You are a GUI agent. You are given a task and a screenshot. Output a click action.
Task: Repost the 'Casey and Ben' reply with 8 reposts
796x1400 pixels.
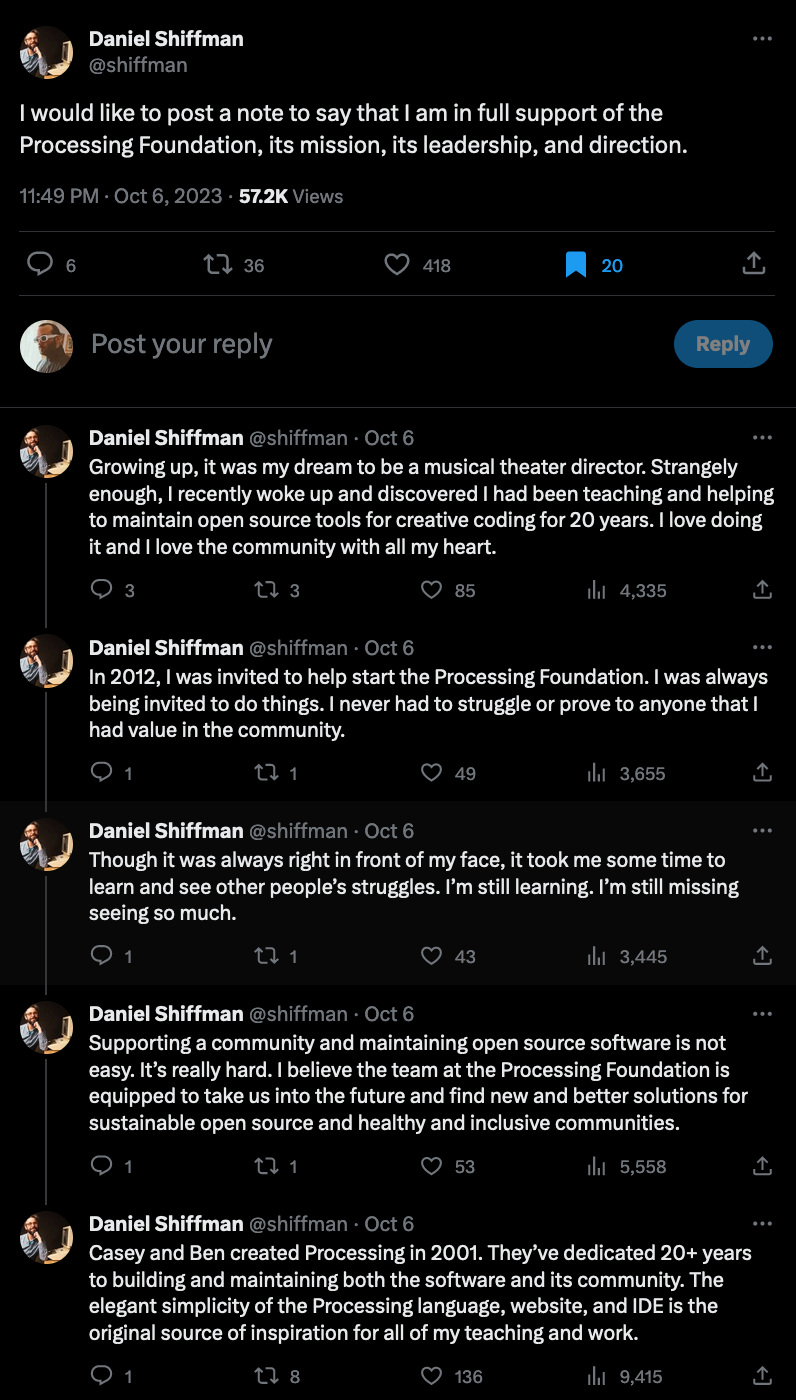pos(265,1376)
